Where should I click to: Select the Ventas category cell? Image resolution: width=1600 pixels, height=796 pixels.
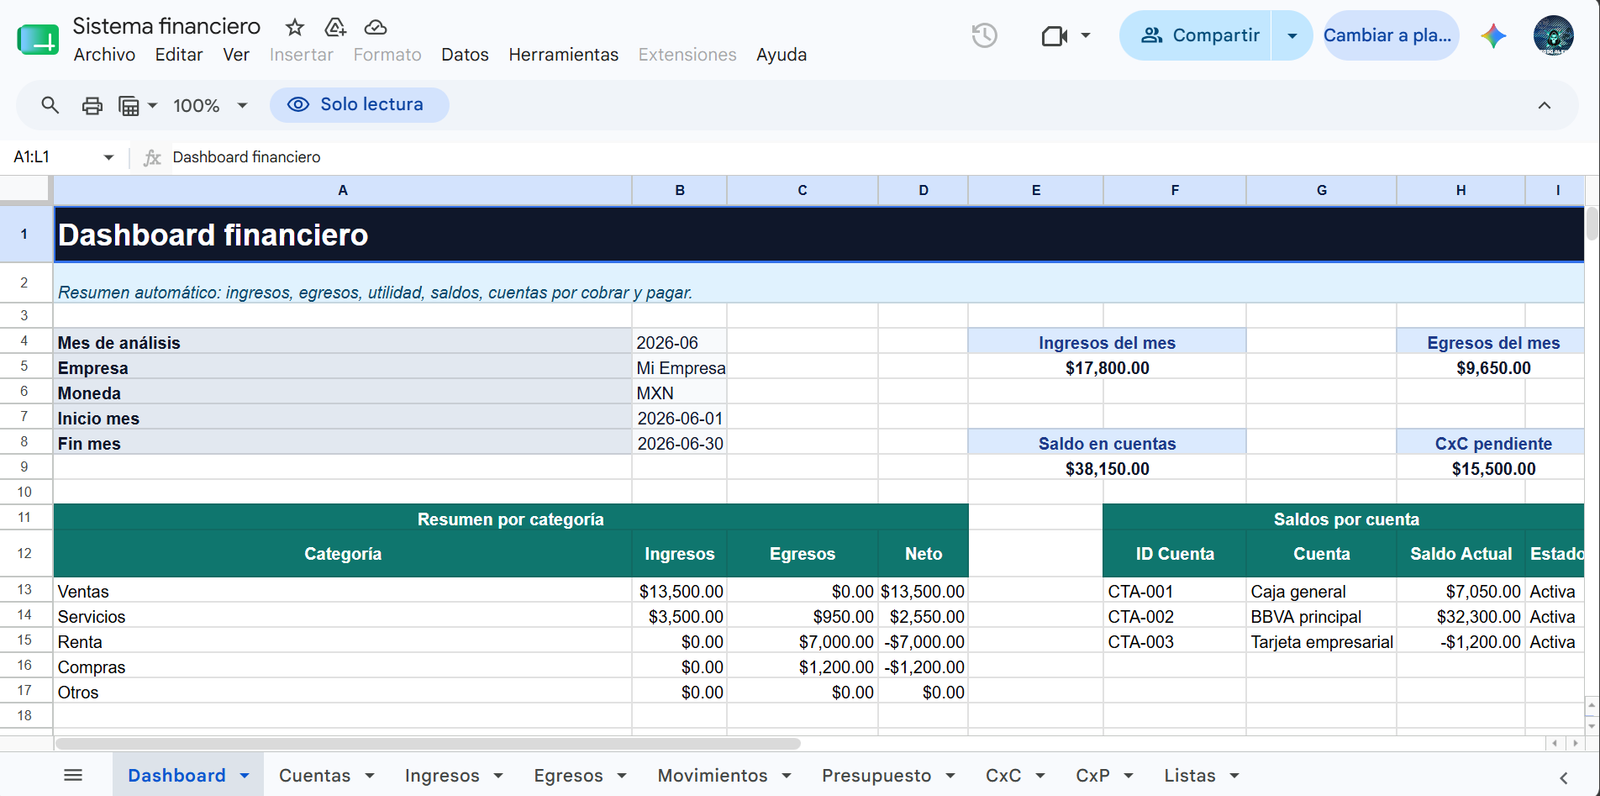343,591
